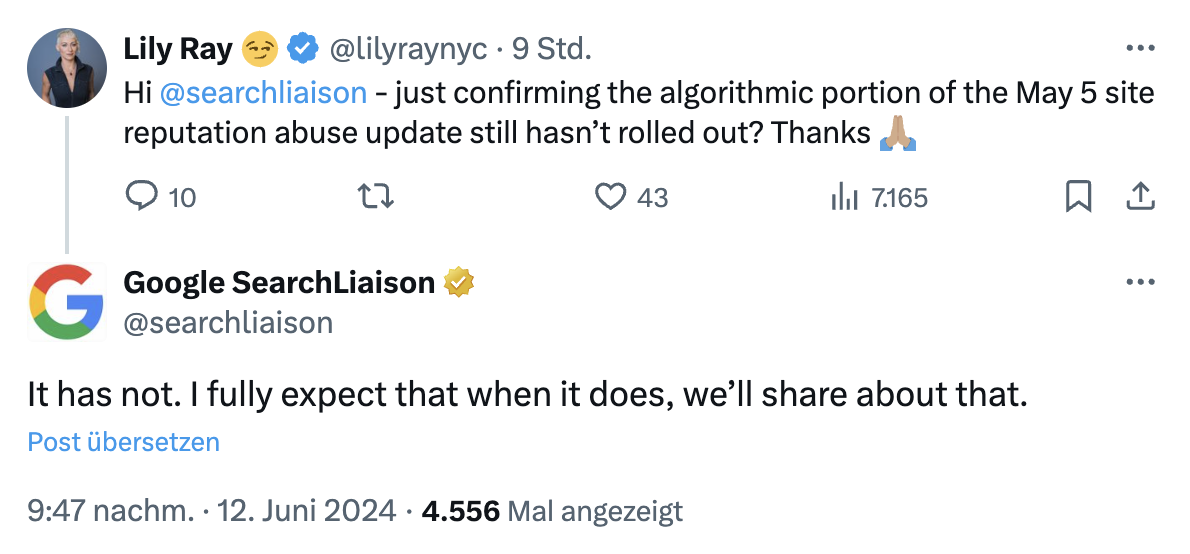The image size is (1190, 554).
Task: Open more options on Google SearchLiaison's reply
Action: 1140,283
